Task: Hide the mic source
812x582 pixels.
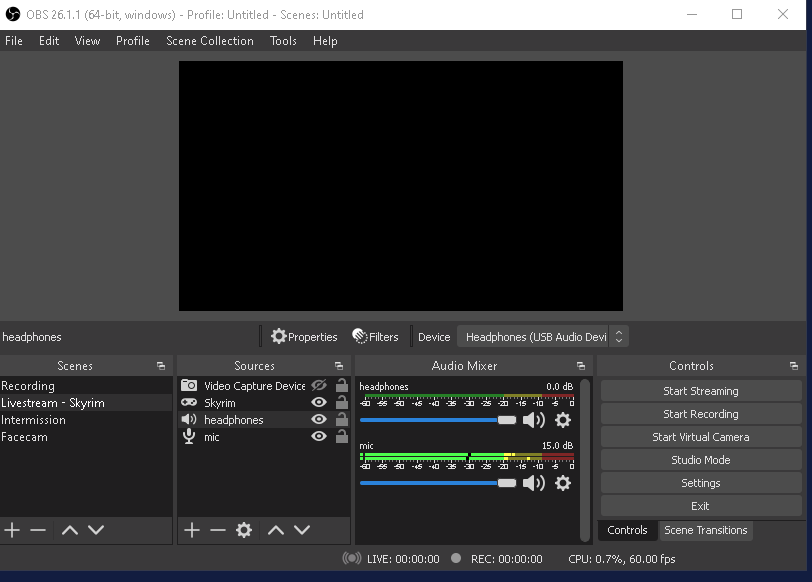Action: [x=319, y=436]
